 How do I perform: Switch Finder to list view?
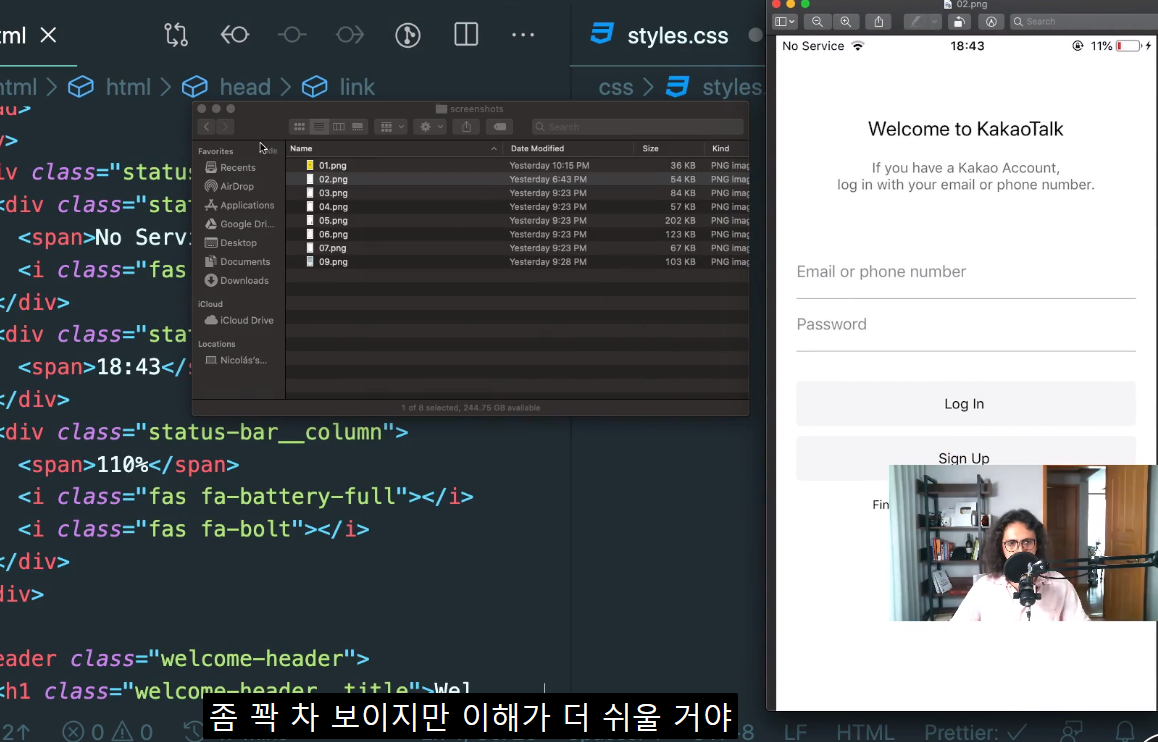(x=319, y=127)
